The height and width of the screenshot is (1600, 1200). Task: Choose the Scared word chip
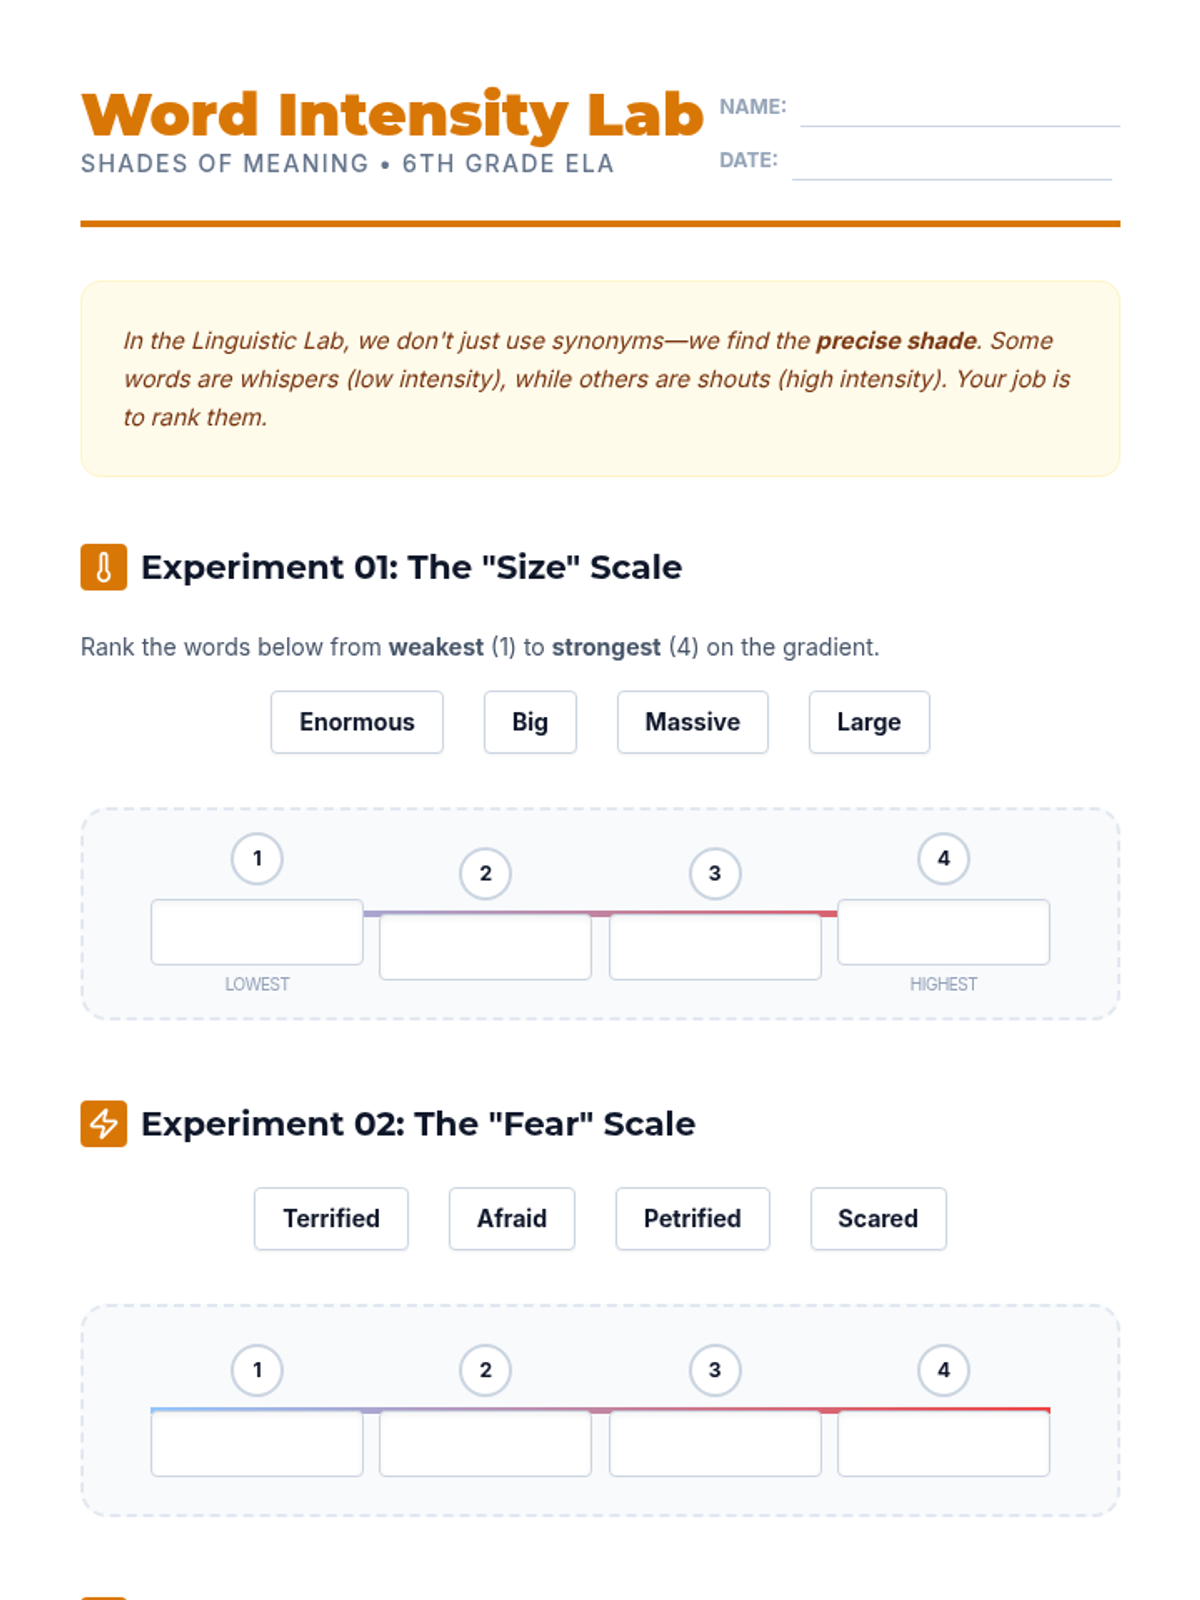pyautogui.click(x=878, y=1218)
